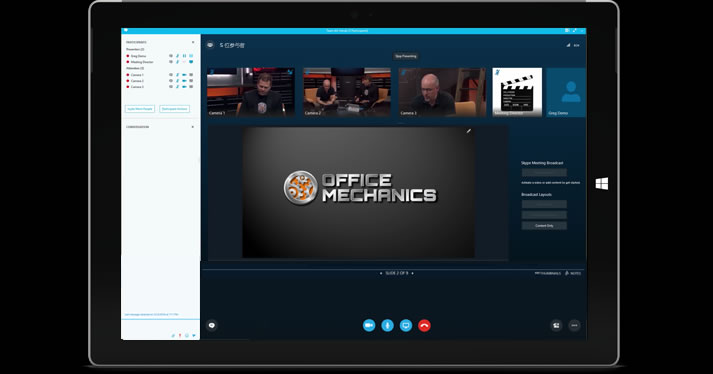Image resolution: width=713 pixels, height=374 pixels.
Task: Click Camera 1 video icon in list
Action: tap(184, 75)
